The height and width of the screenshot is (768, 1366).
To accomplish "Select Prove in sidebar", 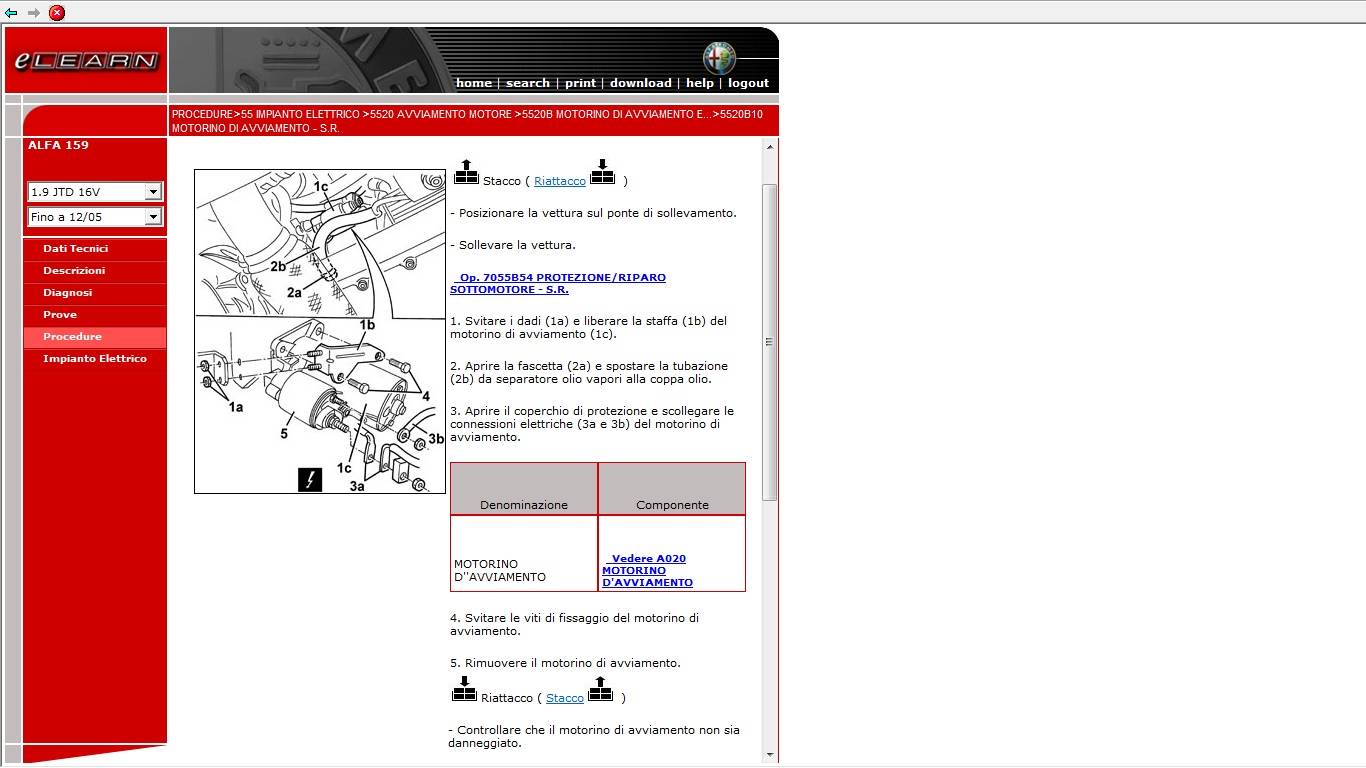I will pos(60,314).
